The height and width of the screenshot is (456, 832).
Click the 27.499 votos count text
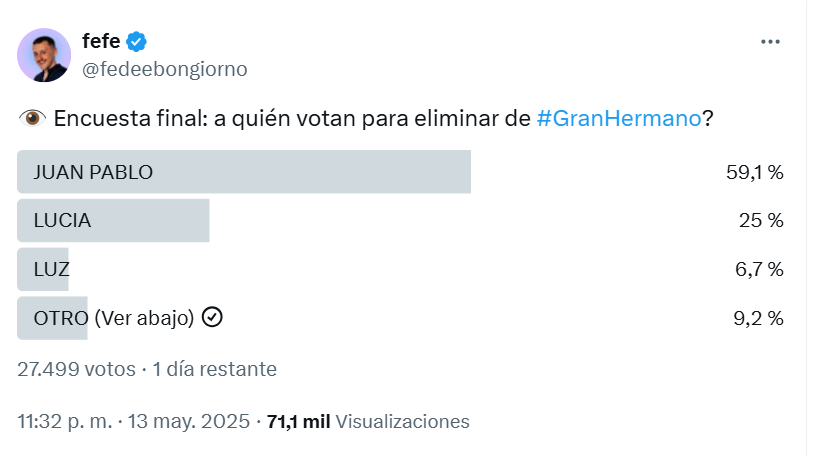click(76, 369)
